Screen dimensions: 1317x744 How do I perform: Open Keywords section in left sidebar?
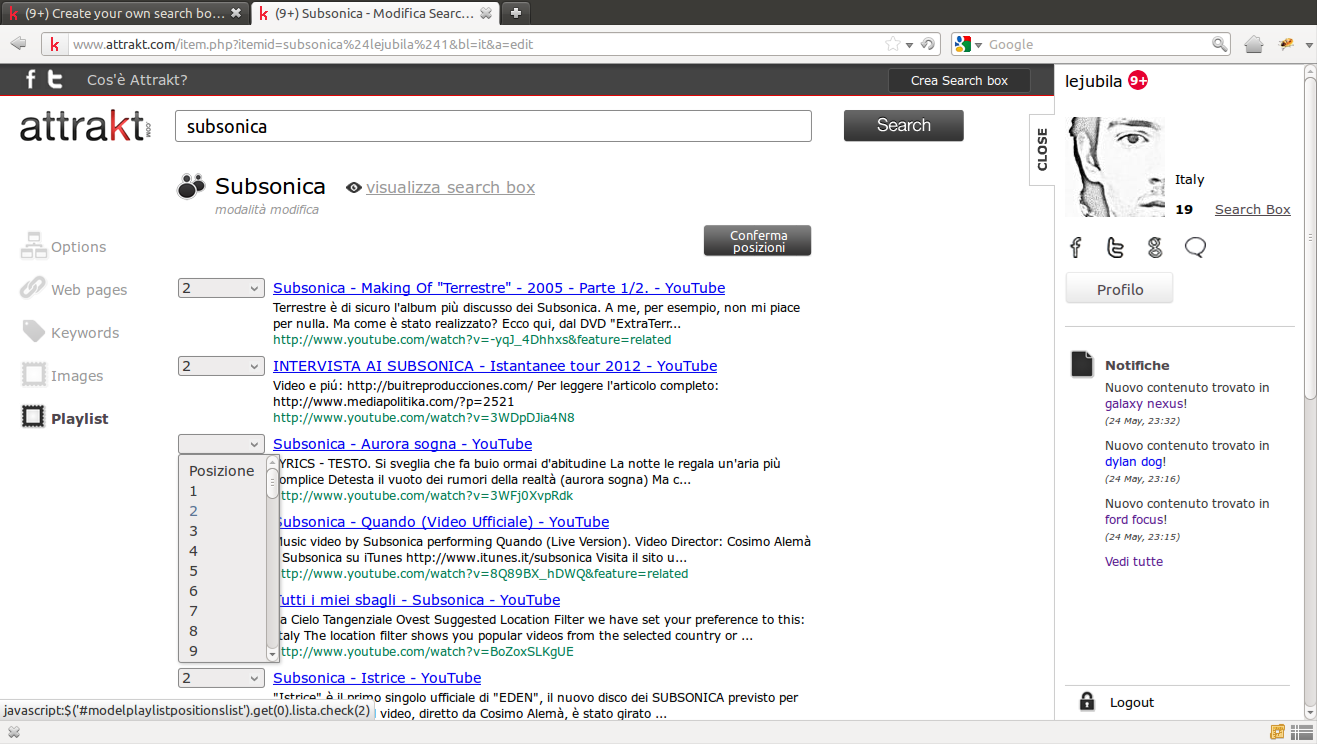pos(70,332)
